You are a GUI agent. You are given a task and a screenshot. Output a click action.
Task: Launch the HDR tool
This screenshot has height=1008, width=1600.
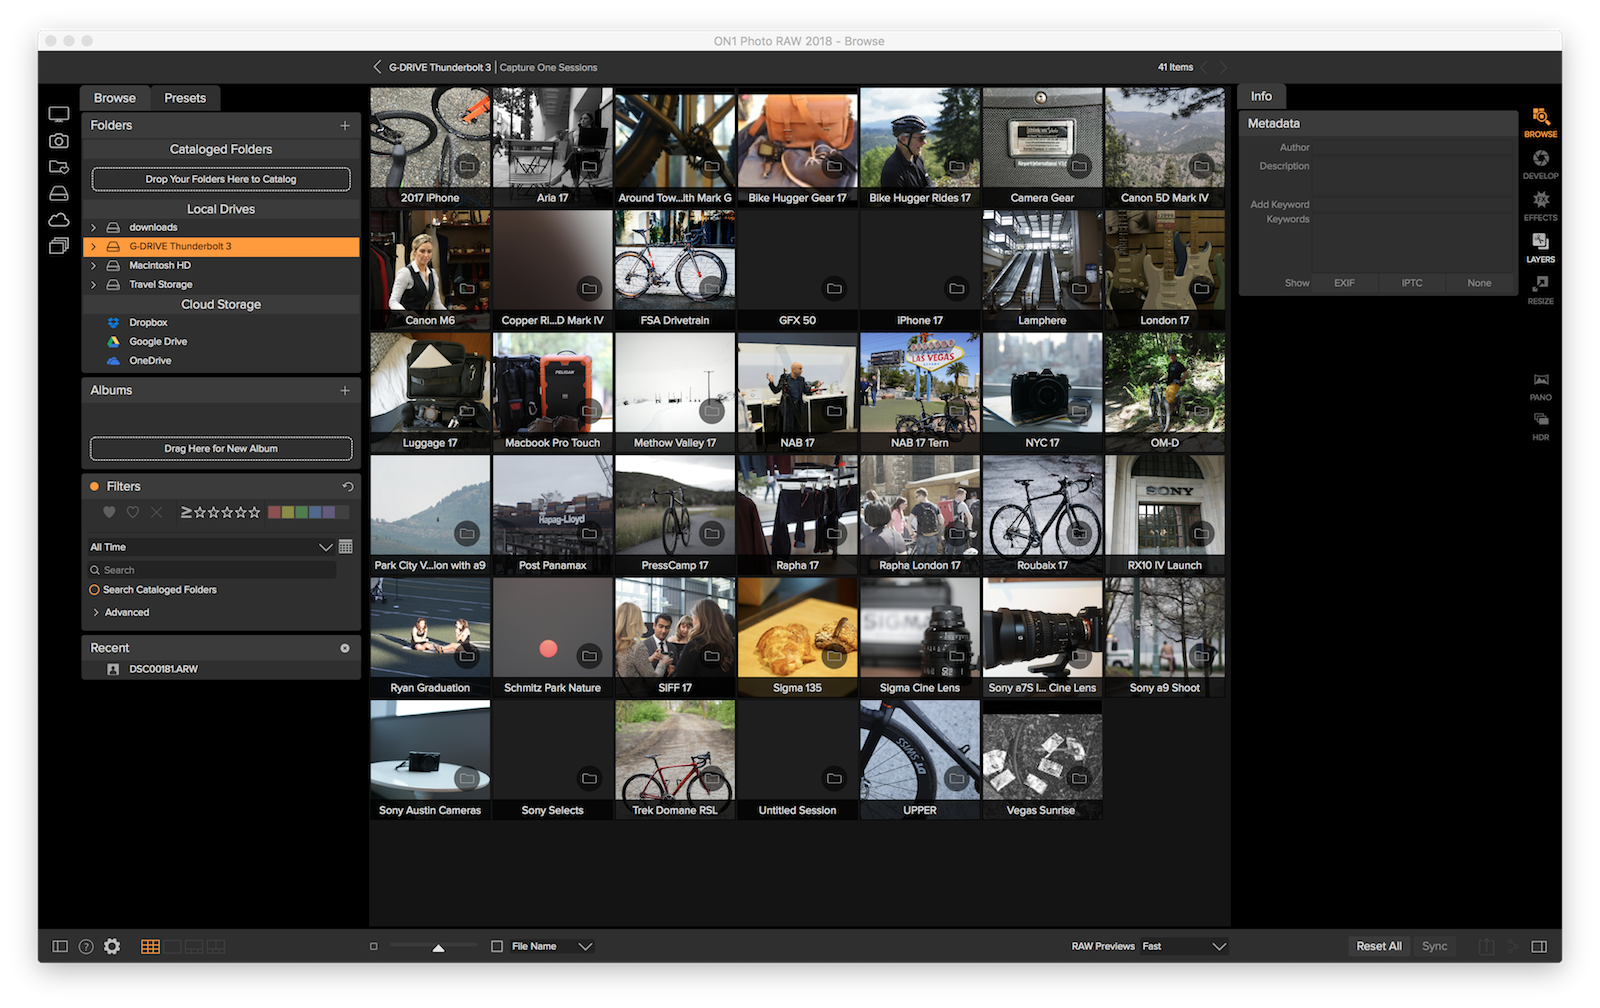(1540, 426)
